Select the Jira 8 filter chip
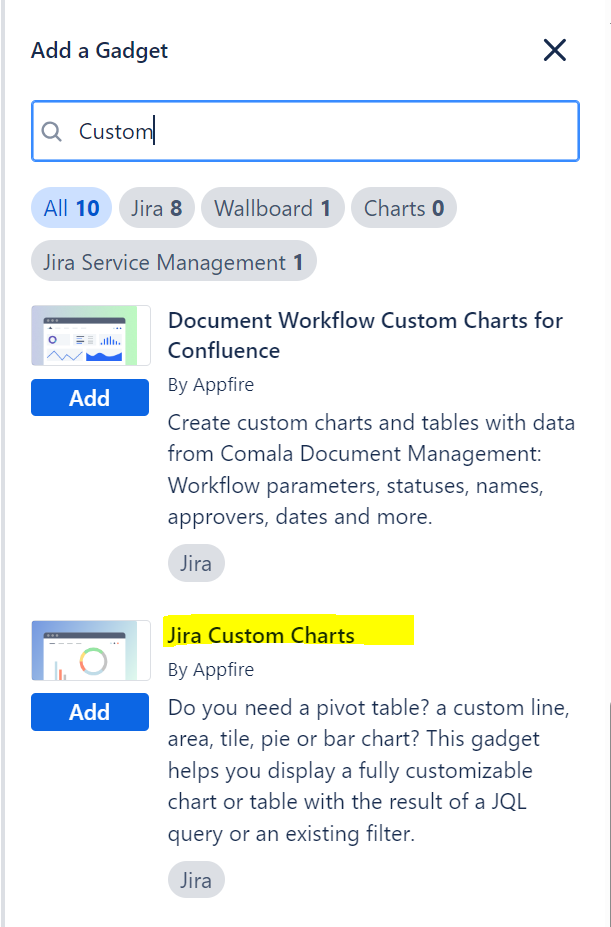Image resolution: width=611 pixels, height=927 pixels. pos(156,207)
